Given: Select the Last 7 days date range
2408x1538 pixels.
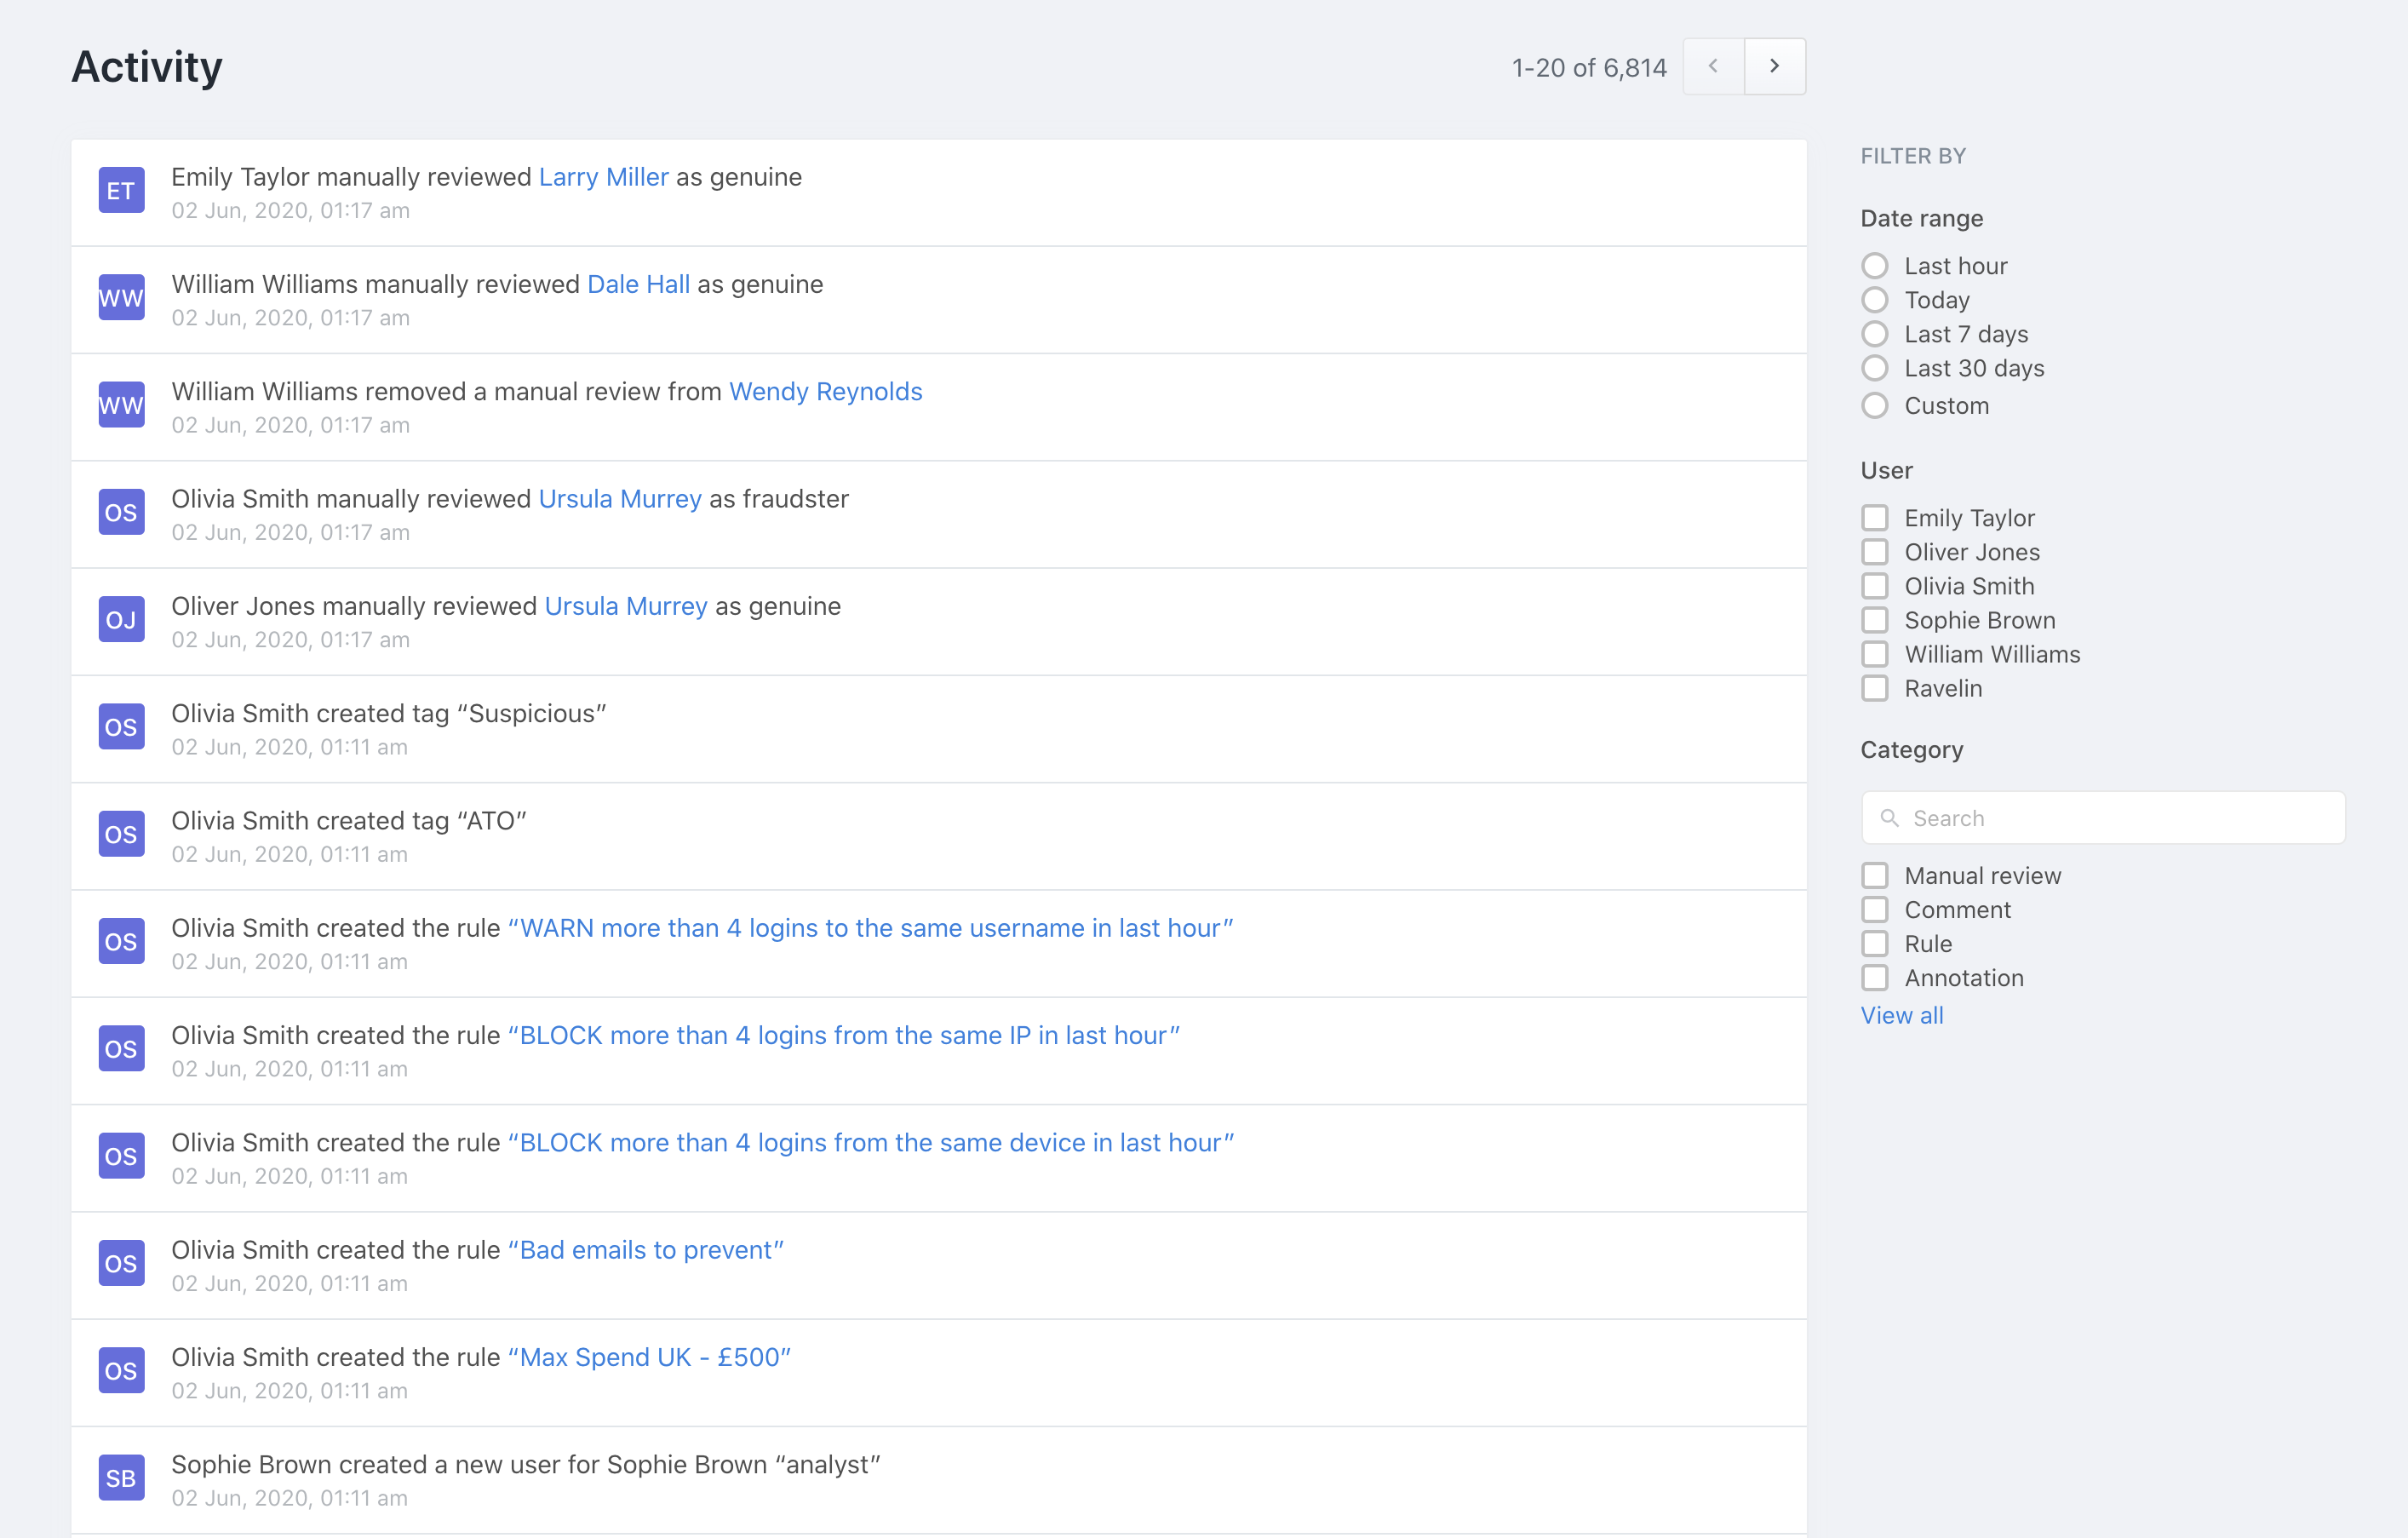Looking at the screenshot, I should (1875, 334).
